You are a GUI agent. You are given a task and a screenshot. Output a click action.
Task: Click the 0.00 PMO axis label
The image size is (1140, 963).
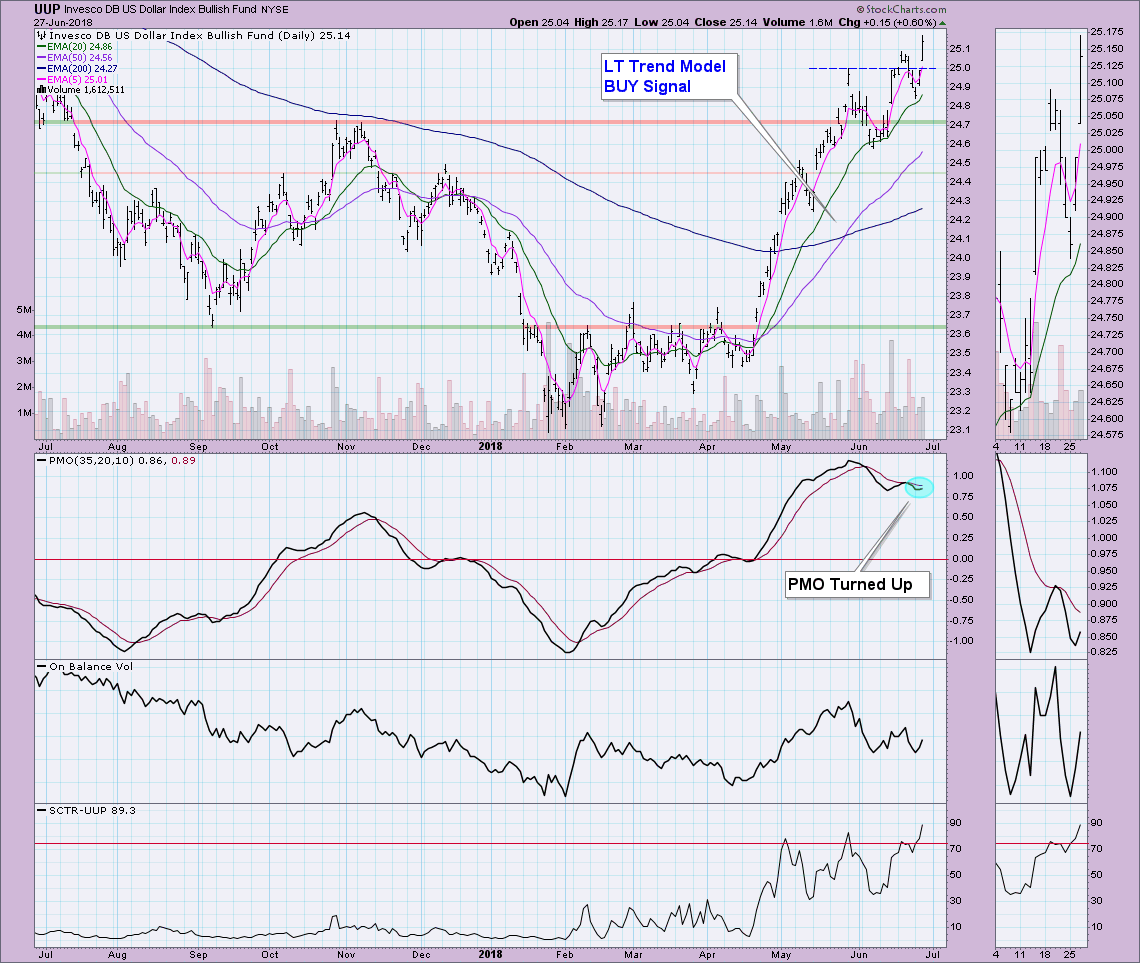963,559
